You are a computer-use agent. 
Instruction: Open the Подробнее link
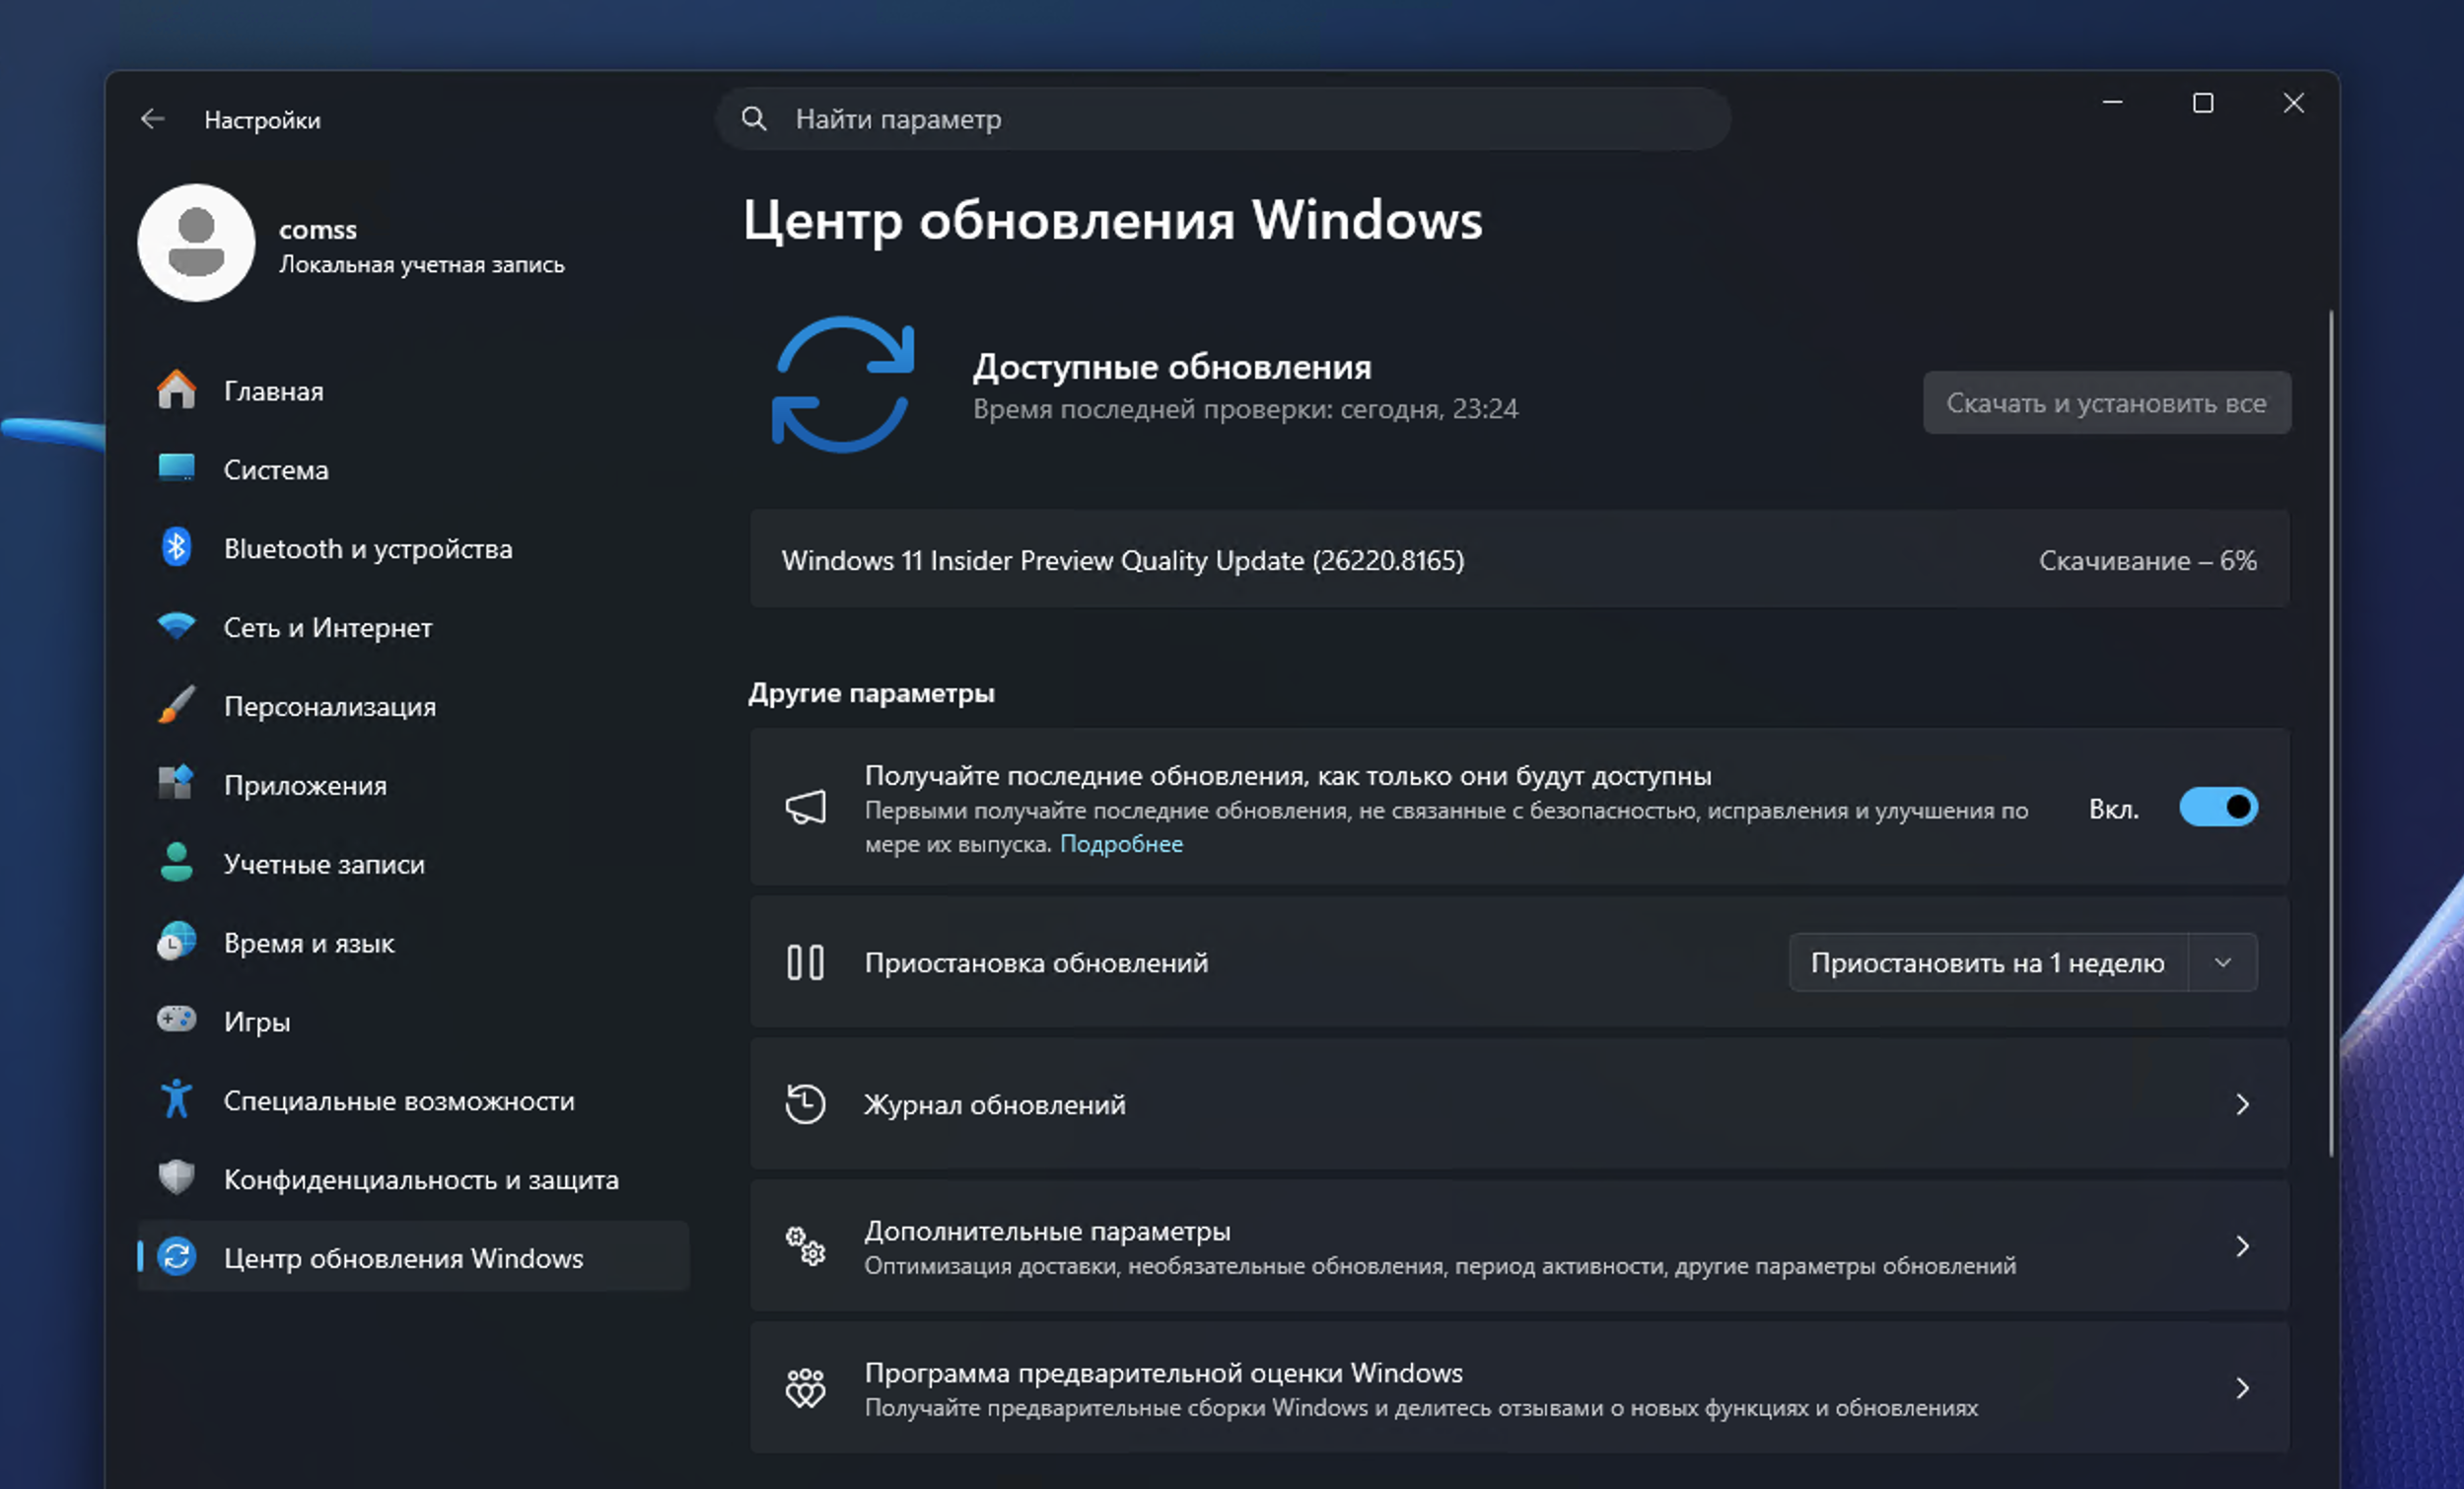[1122, 844]
